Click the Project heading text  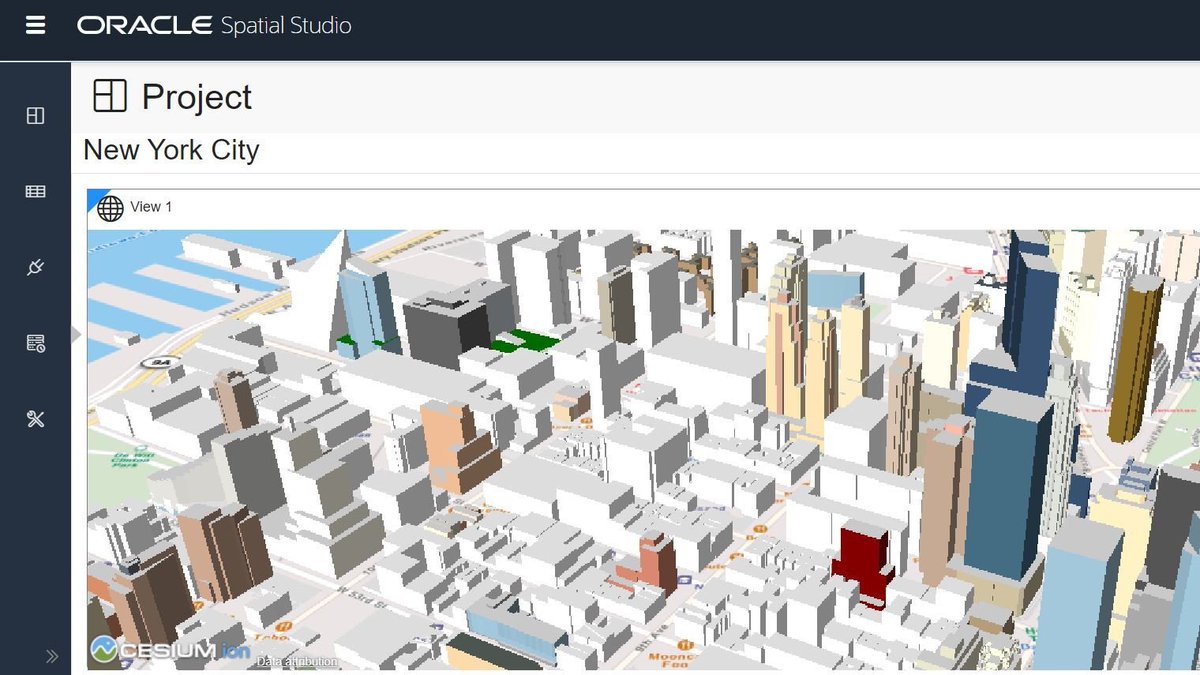point(197,96)
